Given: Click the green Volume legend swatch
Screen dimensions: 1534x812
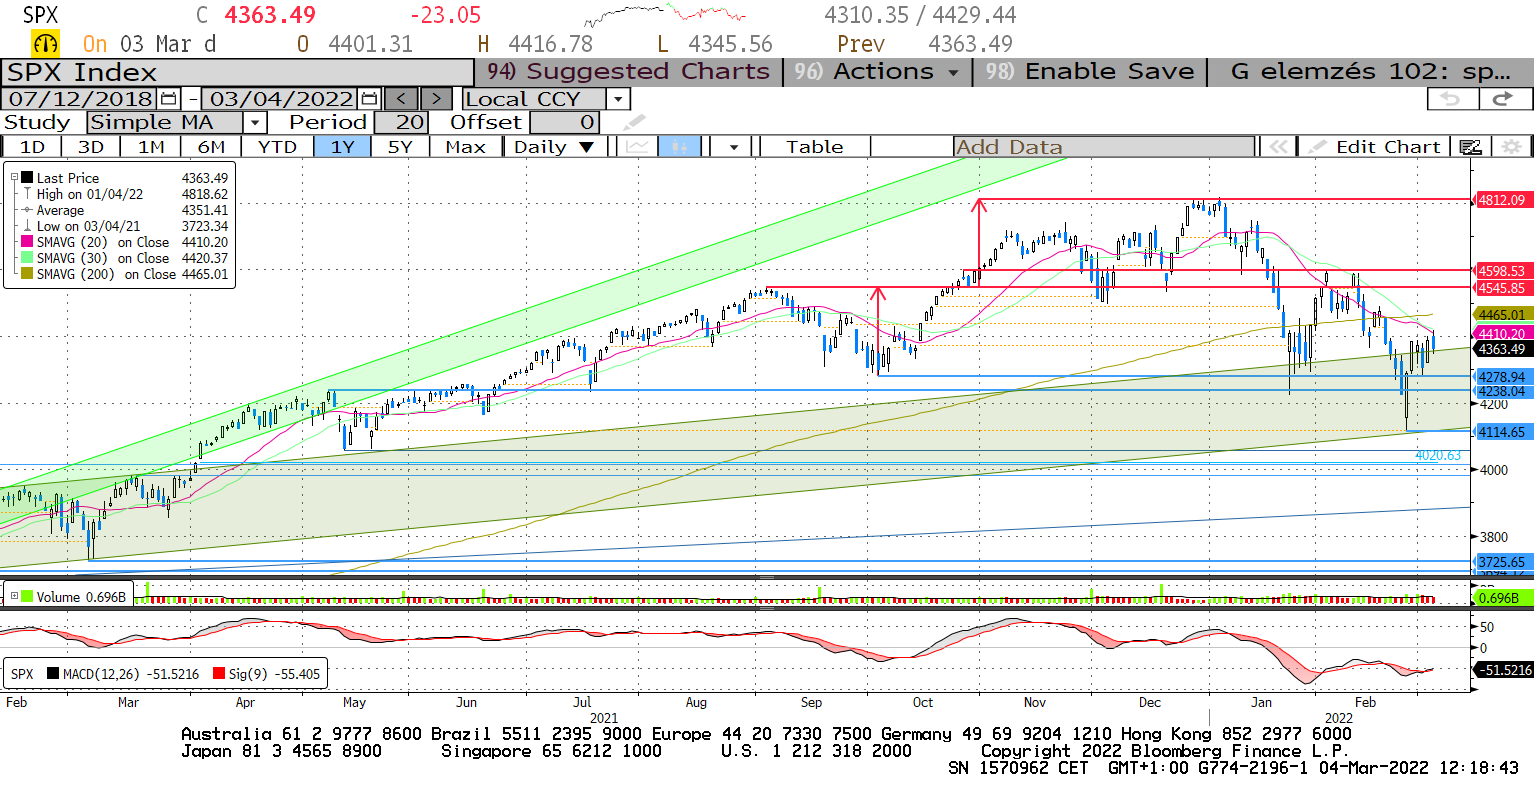Looking at the screenshot, I should coord(28,596).
